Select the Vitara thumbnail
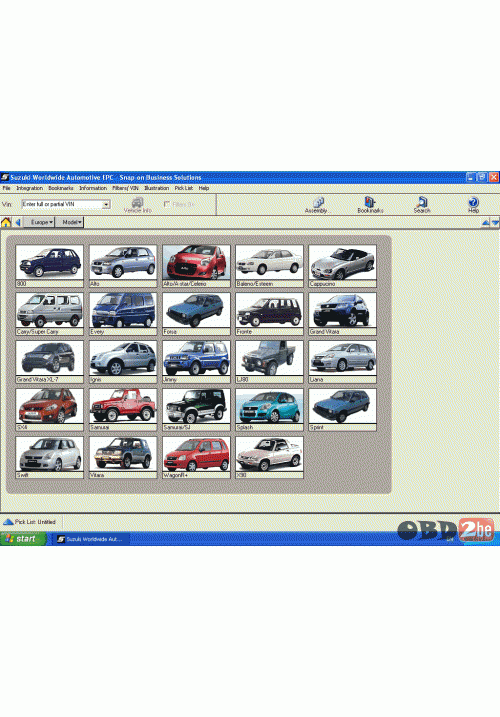The height and width of the screenshot is (717, 500). point(123,457)
